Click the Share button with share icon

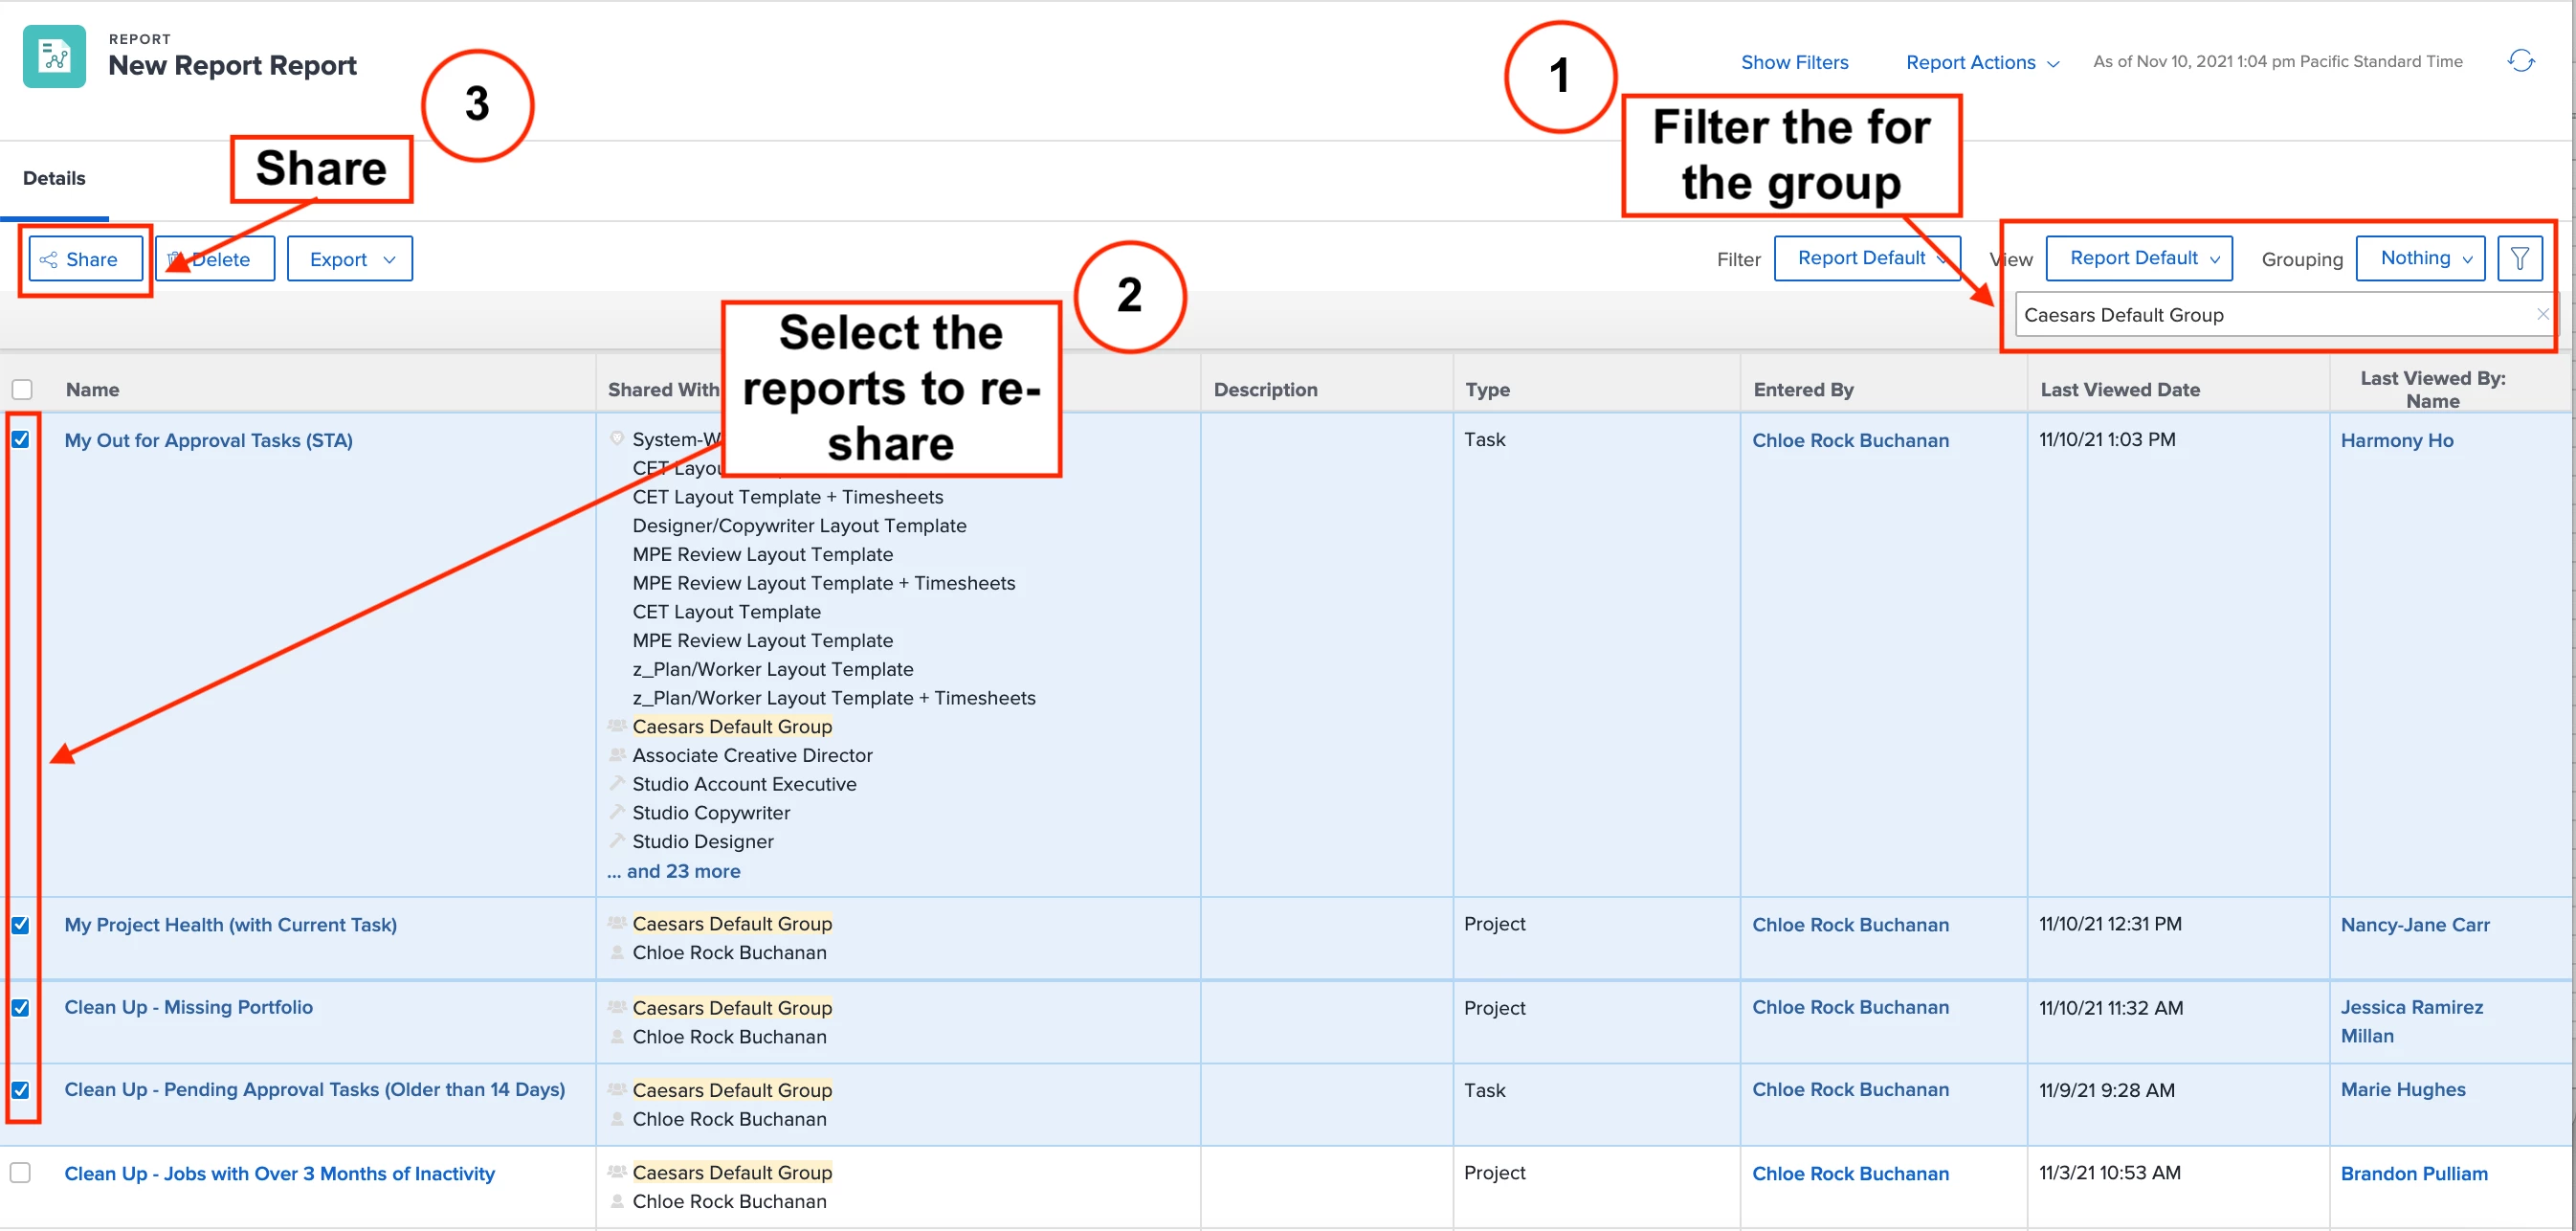[85, 259]
